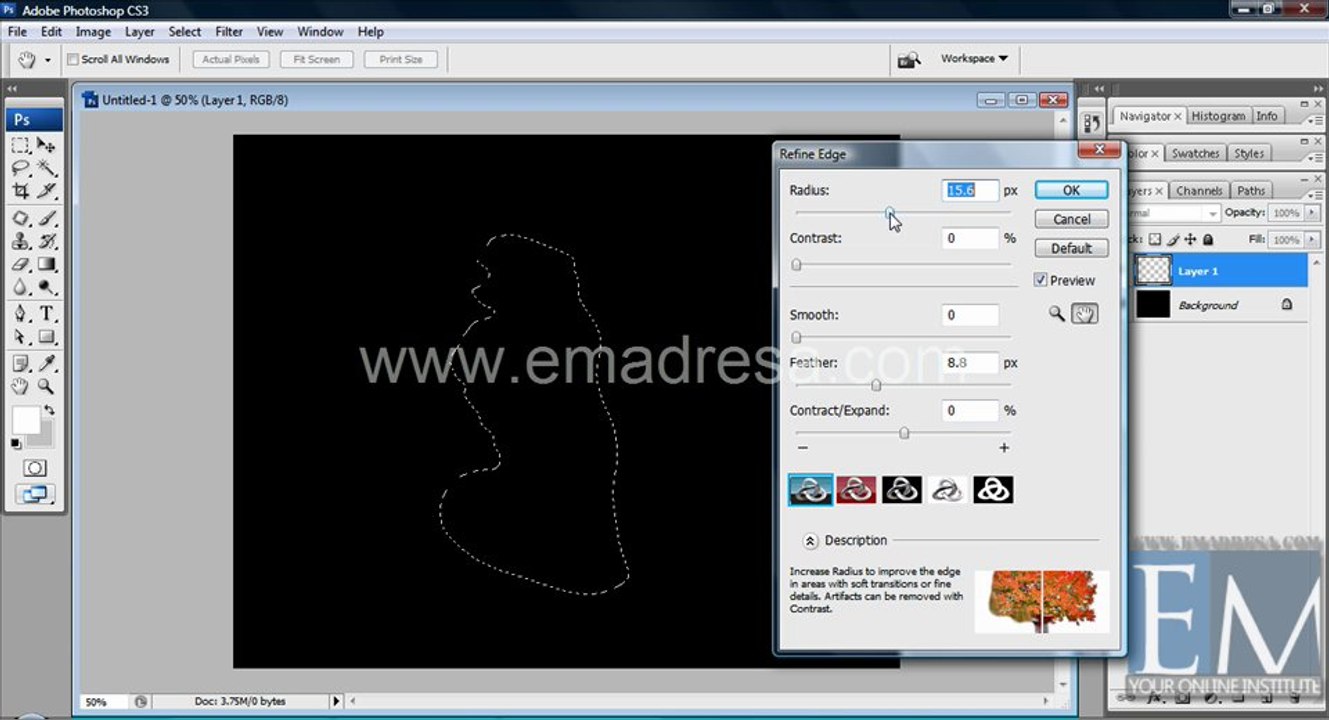This screenshot has width=1329, height=720.
Task: Click the Actual Pixels button
Action: click(231, 60)
